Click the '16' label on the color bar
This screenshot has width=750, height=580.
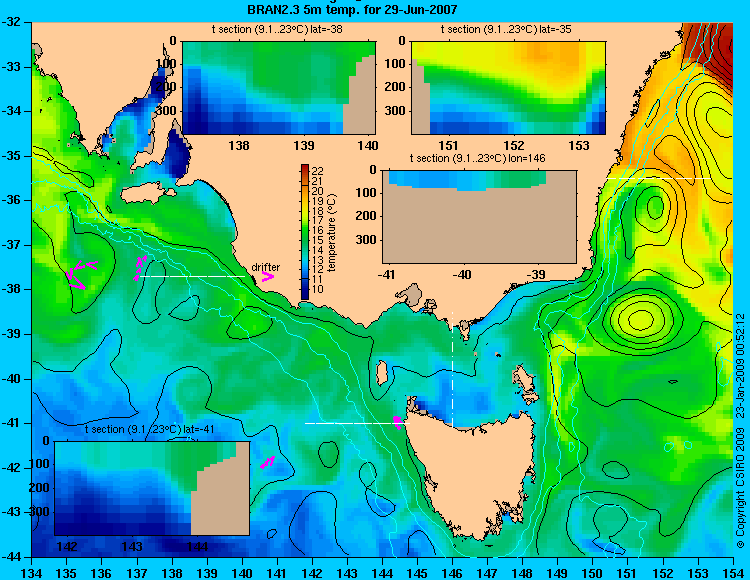tap(318, 230)
